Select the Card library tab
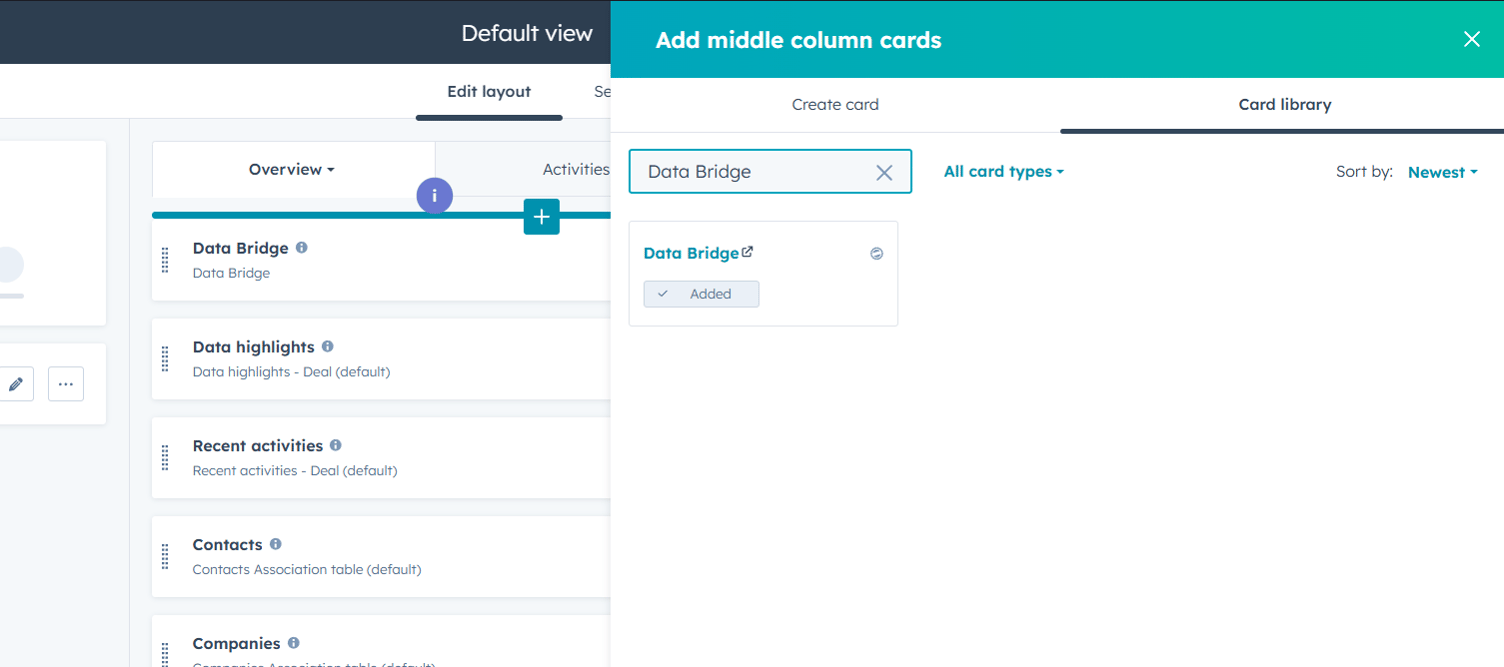 [x=1284, y=105]
